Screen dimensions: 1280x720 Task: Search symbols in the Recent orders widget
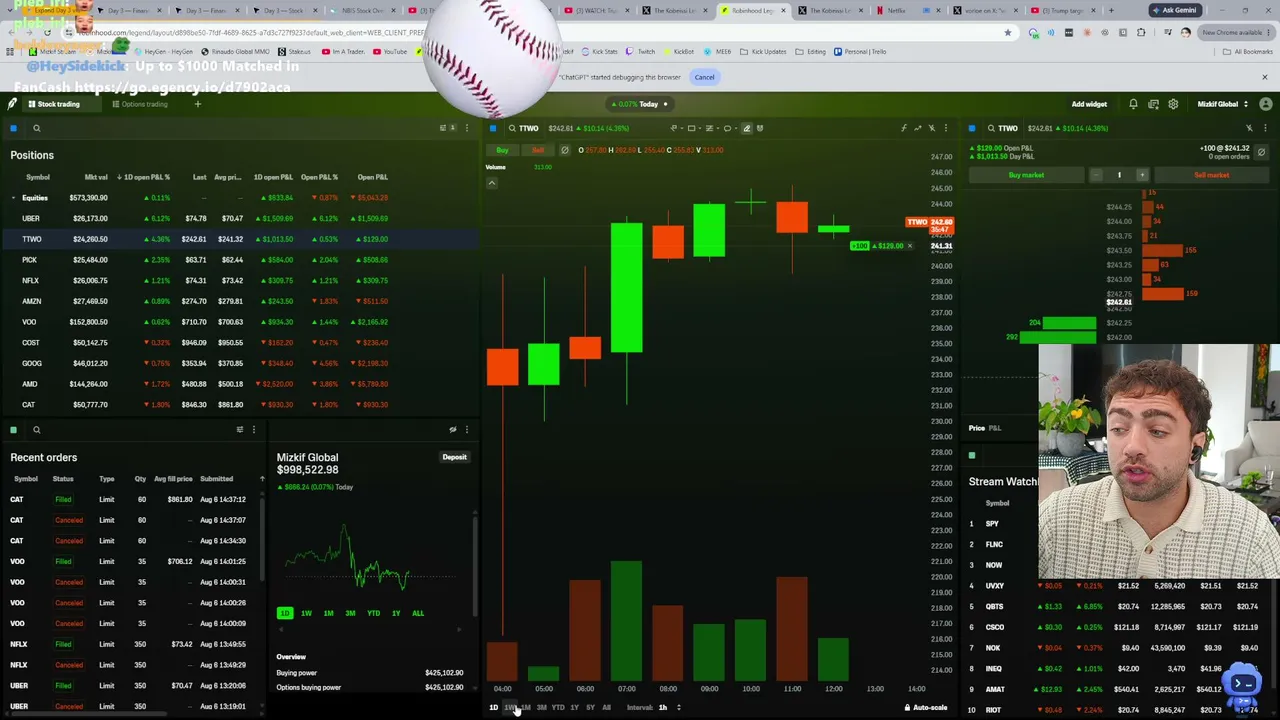pyautogui.click(x=36, y=430)
